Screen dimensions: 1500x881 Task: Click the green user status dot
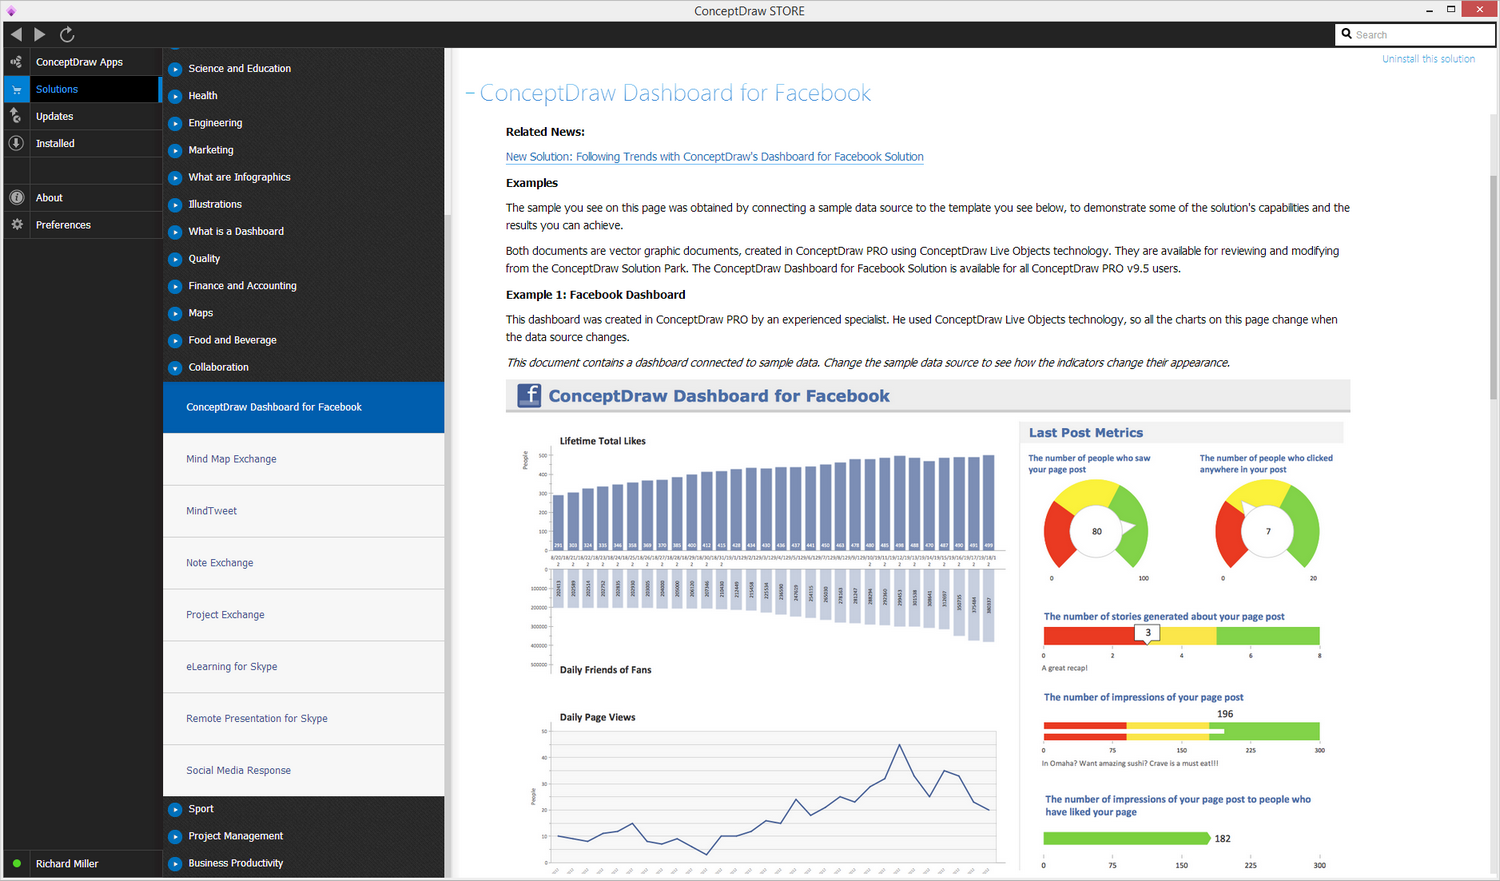17,863
